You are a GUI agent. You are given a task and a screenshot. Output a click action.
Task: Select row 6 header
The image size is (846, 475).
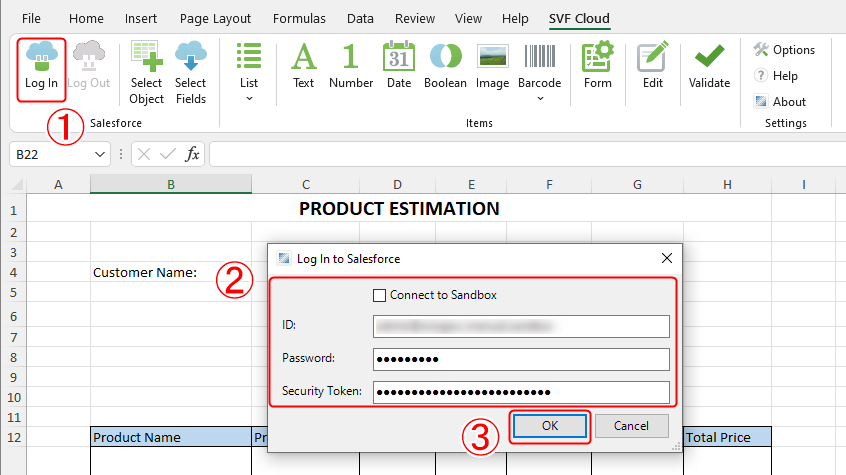click(x=13, y=316)
